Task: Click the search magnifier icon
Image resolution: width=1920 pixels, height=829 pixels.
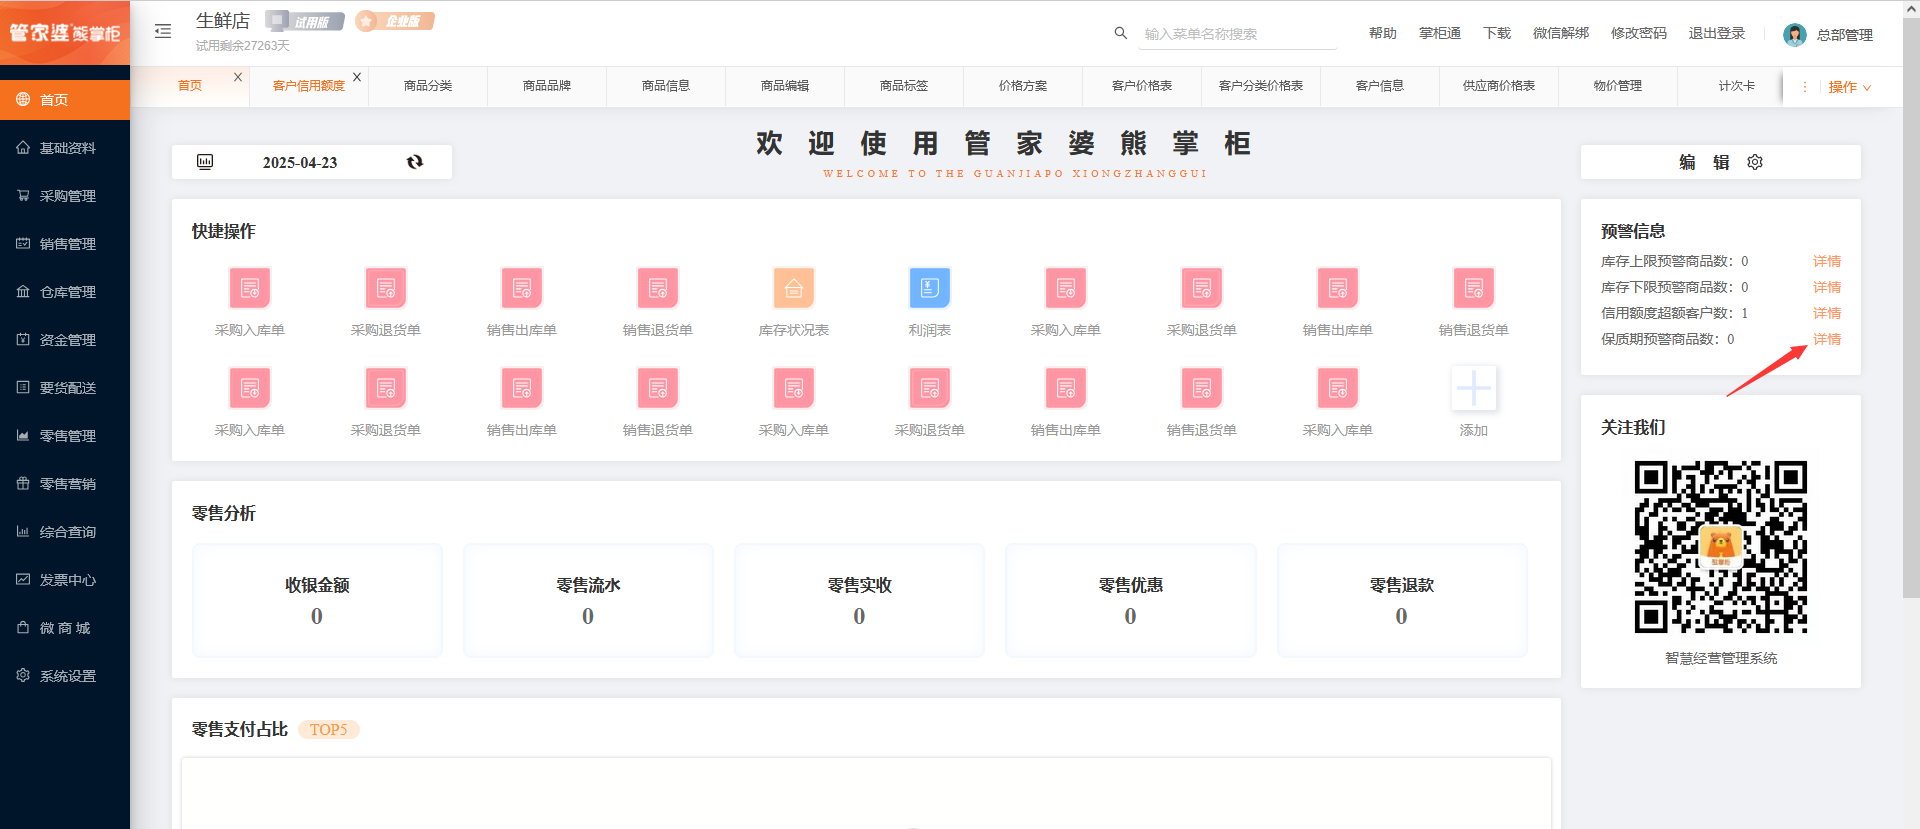Action: [x=1120, y=33]
